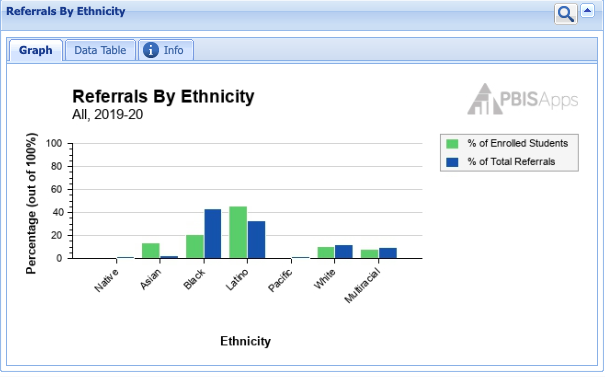Screen dimensions: 605x377
Task: Click the blue Latino referrals bar
Action: [257, 240]
